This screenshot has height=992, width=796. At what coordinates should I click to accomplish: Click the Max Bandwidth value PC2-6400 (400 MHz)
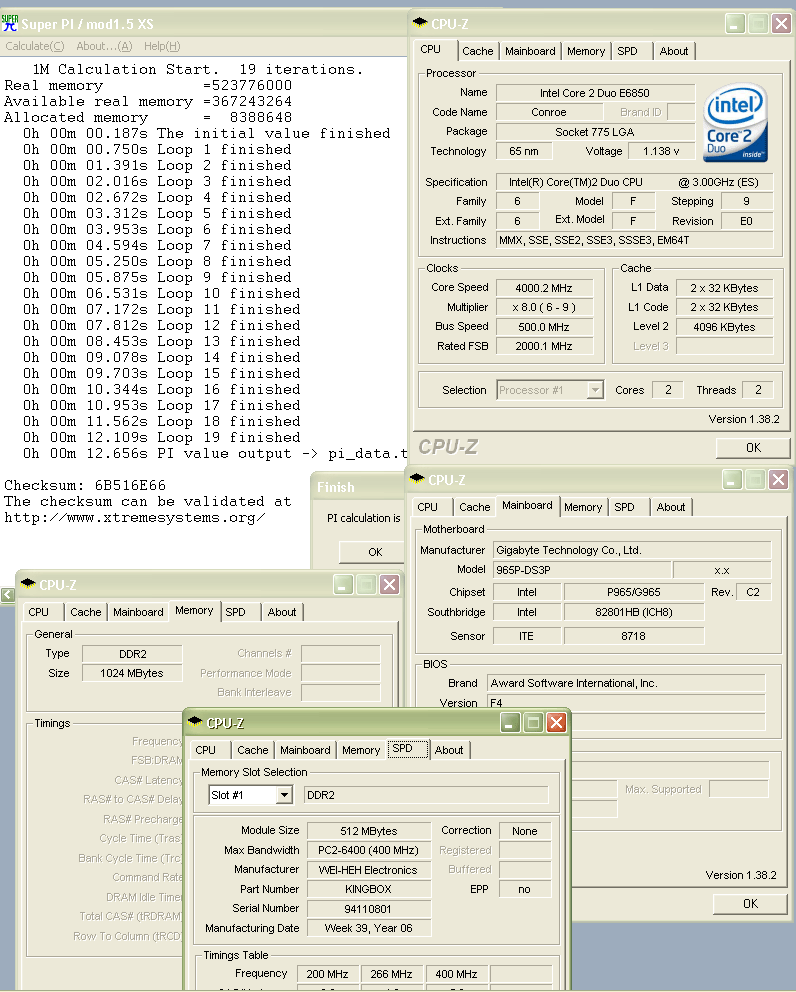click(x=369, y=850)
